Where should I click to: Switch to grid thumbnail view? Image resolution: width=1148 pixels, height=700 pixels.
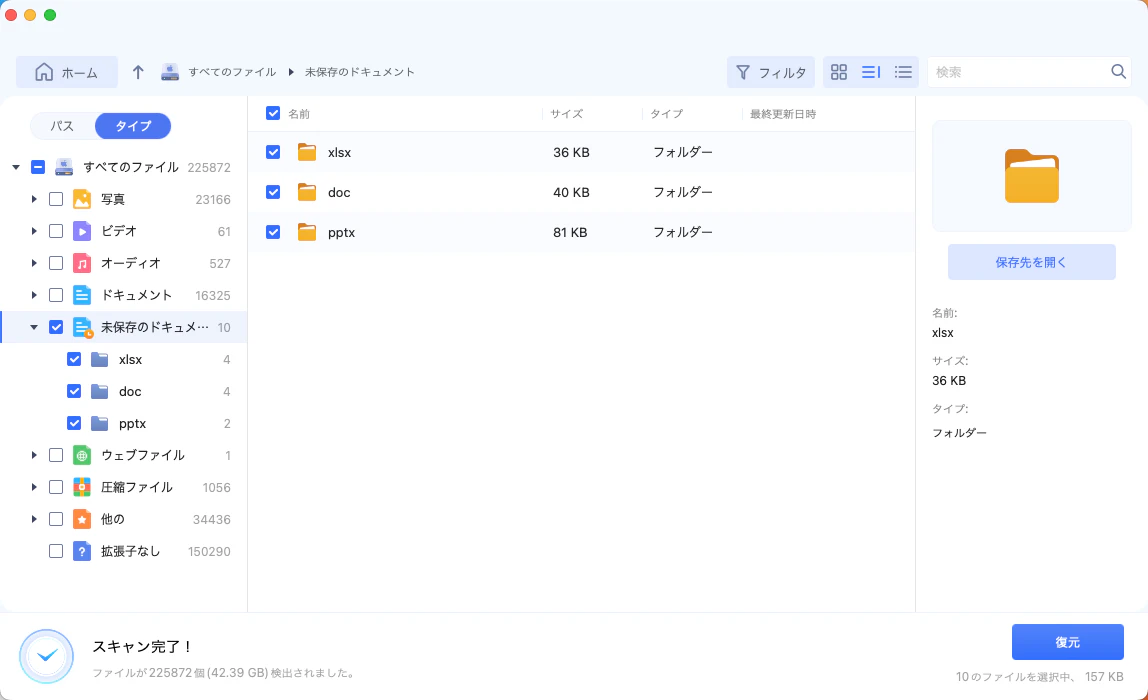[x=839, y=72]
